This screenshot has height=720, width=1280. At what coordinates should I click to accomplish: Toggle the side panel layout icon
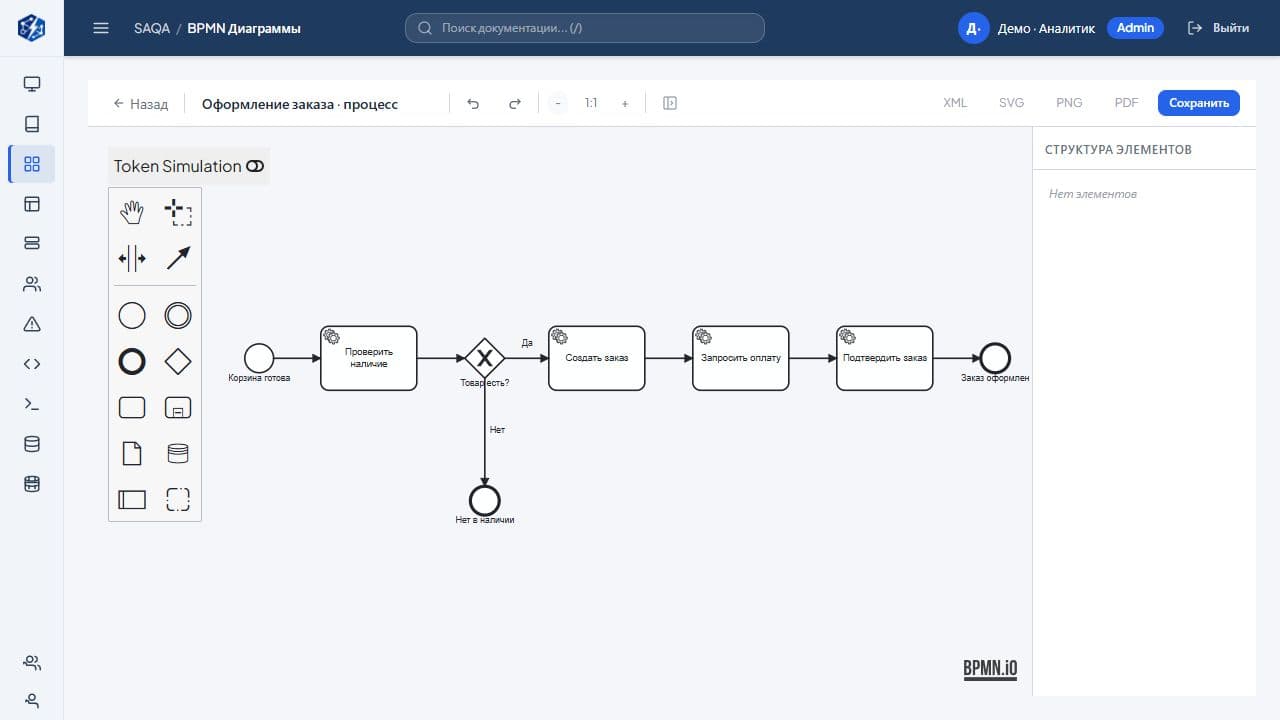tap(670, 103)
